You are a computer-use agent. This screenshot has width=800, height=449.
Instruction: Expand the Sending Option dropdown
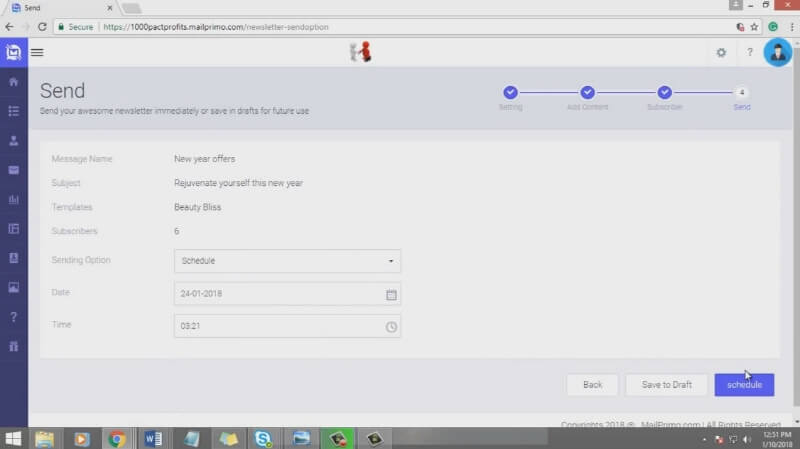pyautogui.click(x=287, y=261)
